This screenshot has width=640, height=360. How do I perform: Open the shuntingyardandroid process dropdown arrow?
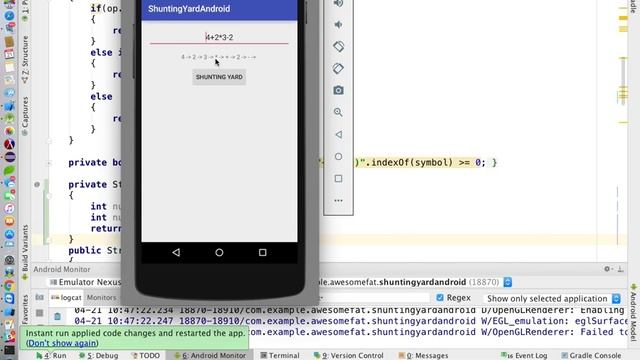(507, 282)
